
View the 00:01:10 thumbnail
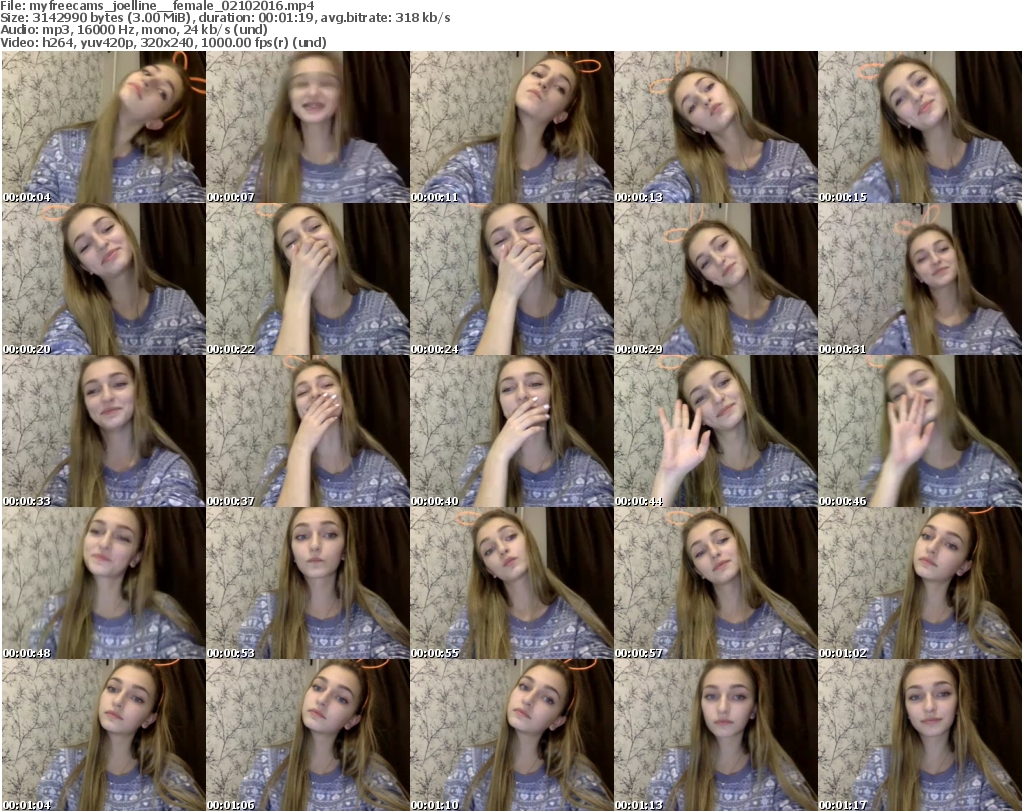[x=511, y=735]
